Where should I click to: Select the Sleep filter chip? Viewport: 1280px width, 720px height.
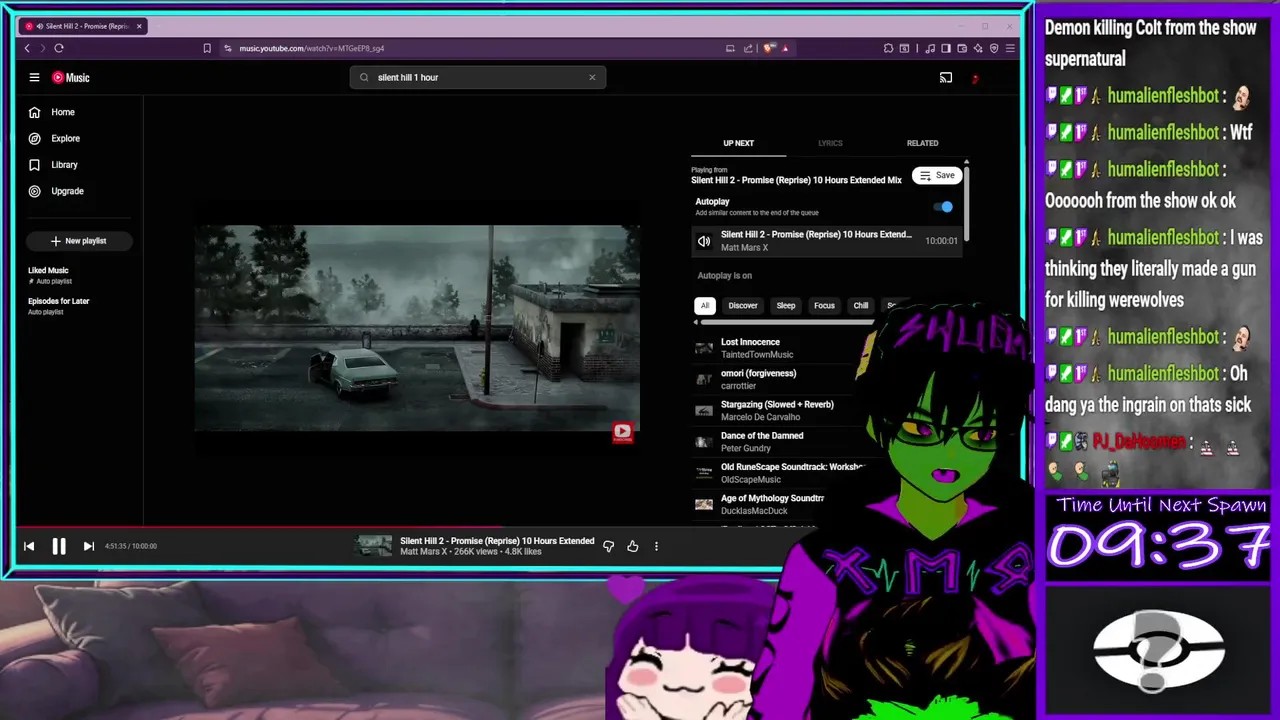coord(786,305)
